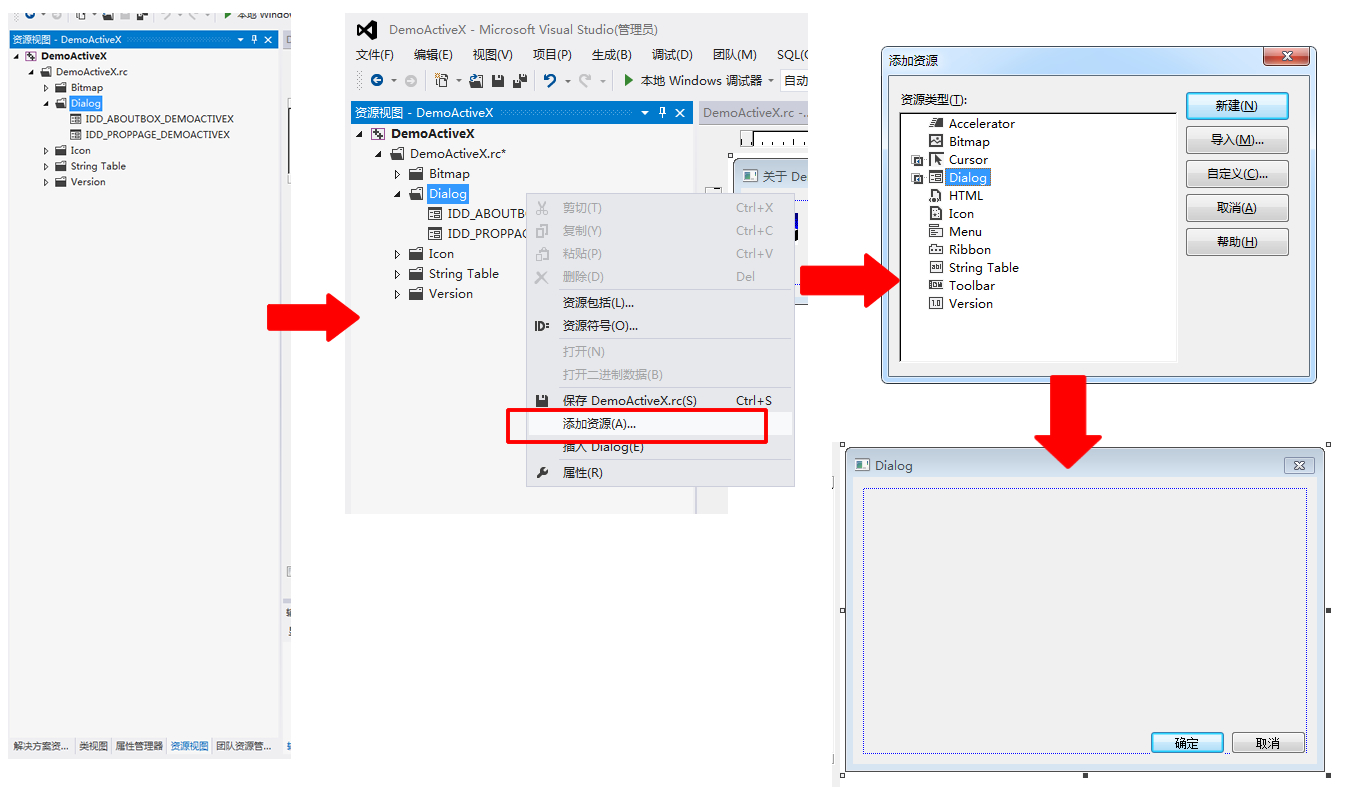Expand the Cursor plus box in 添加资源 list
The image size is (1357, 794).
tap(916, 160)
